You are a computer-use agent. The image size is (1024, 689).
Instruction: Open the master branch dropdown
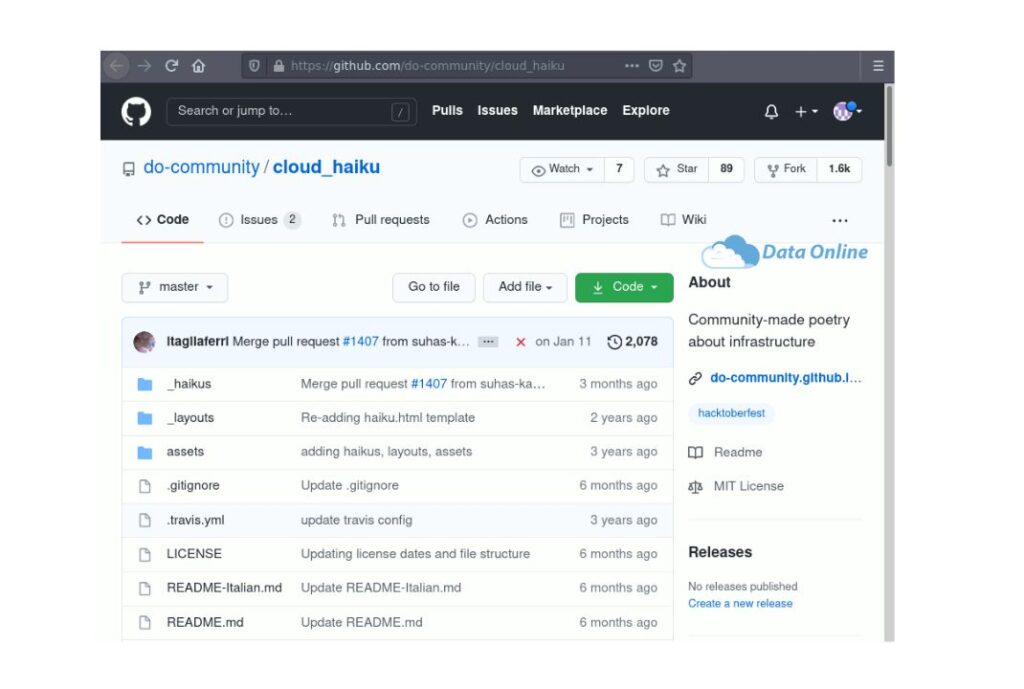tap(175, 287)
